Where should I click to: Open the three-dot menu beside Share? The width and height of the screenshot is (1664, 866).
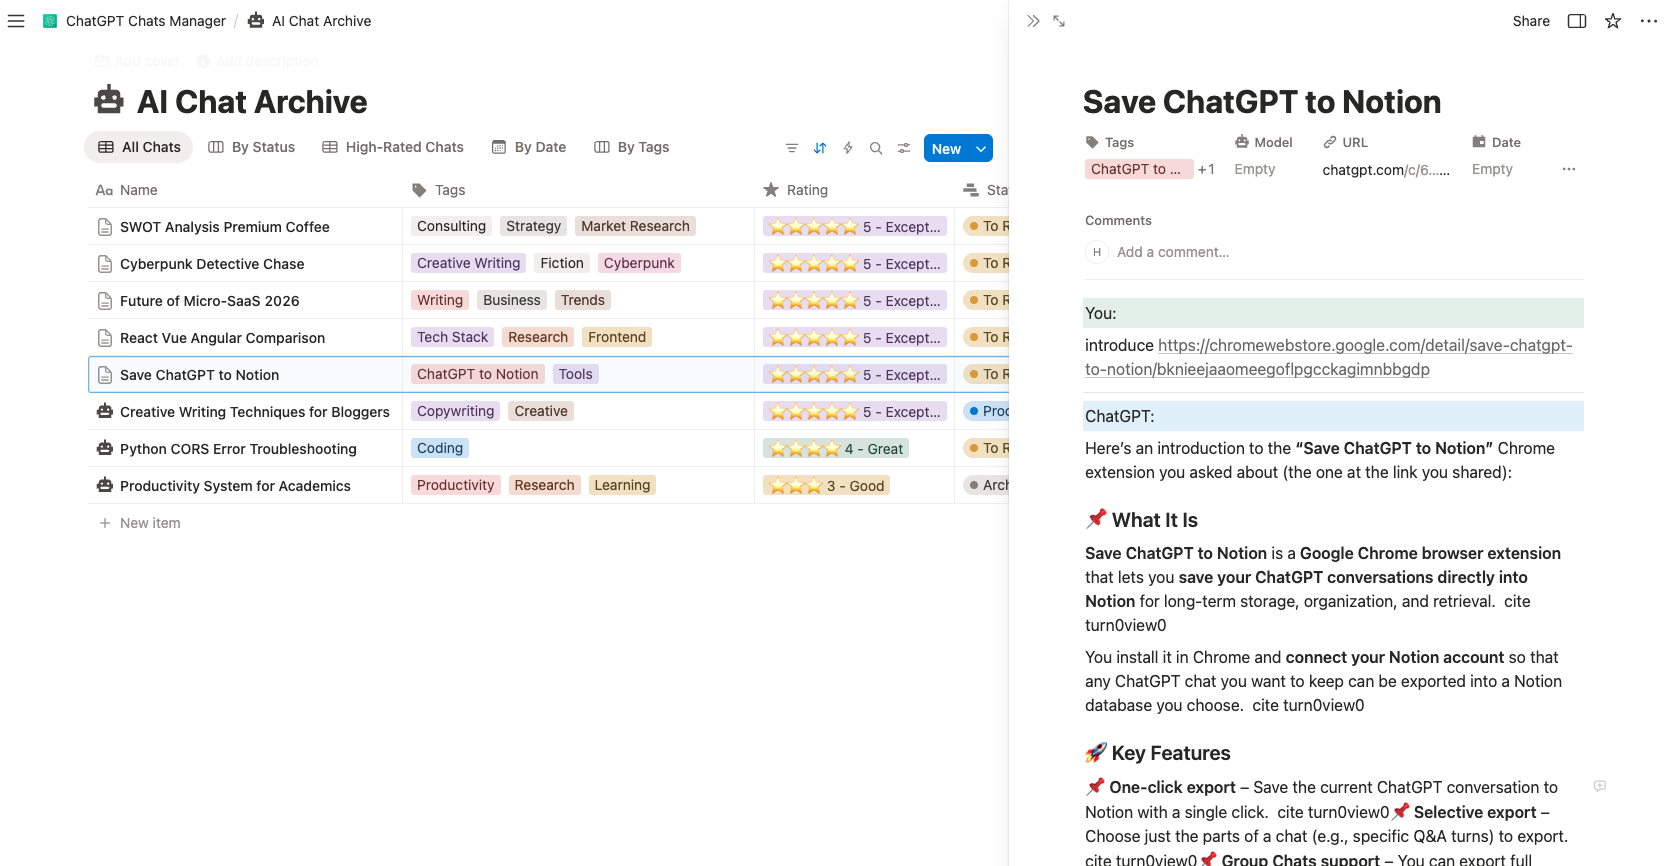1649,21
